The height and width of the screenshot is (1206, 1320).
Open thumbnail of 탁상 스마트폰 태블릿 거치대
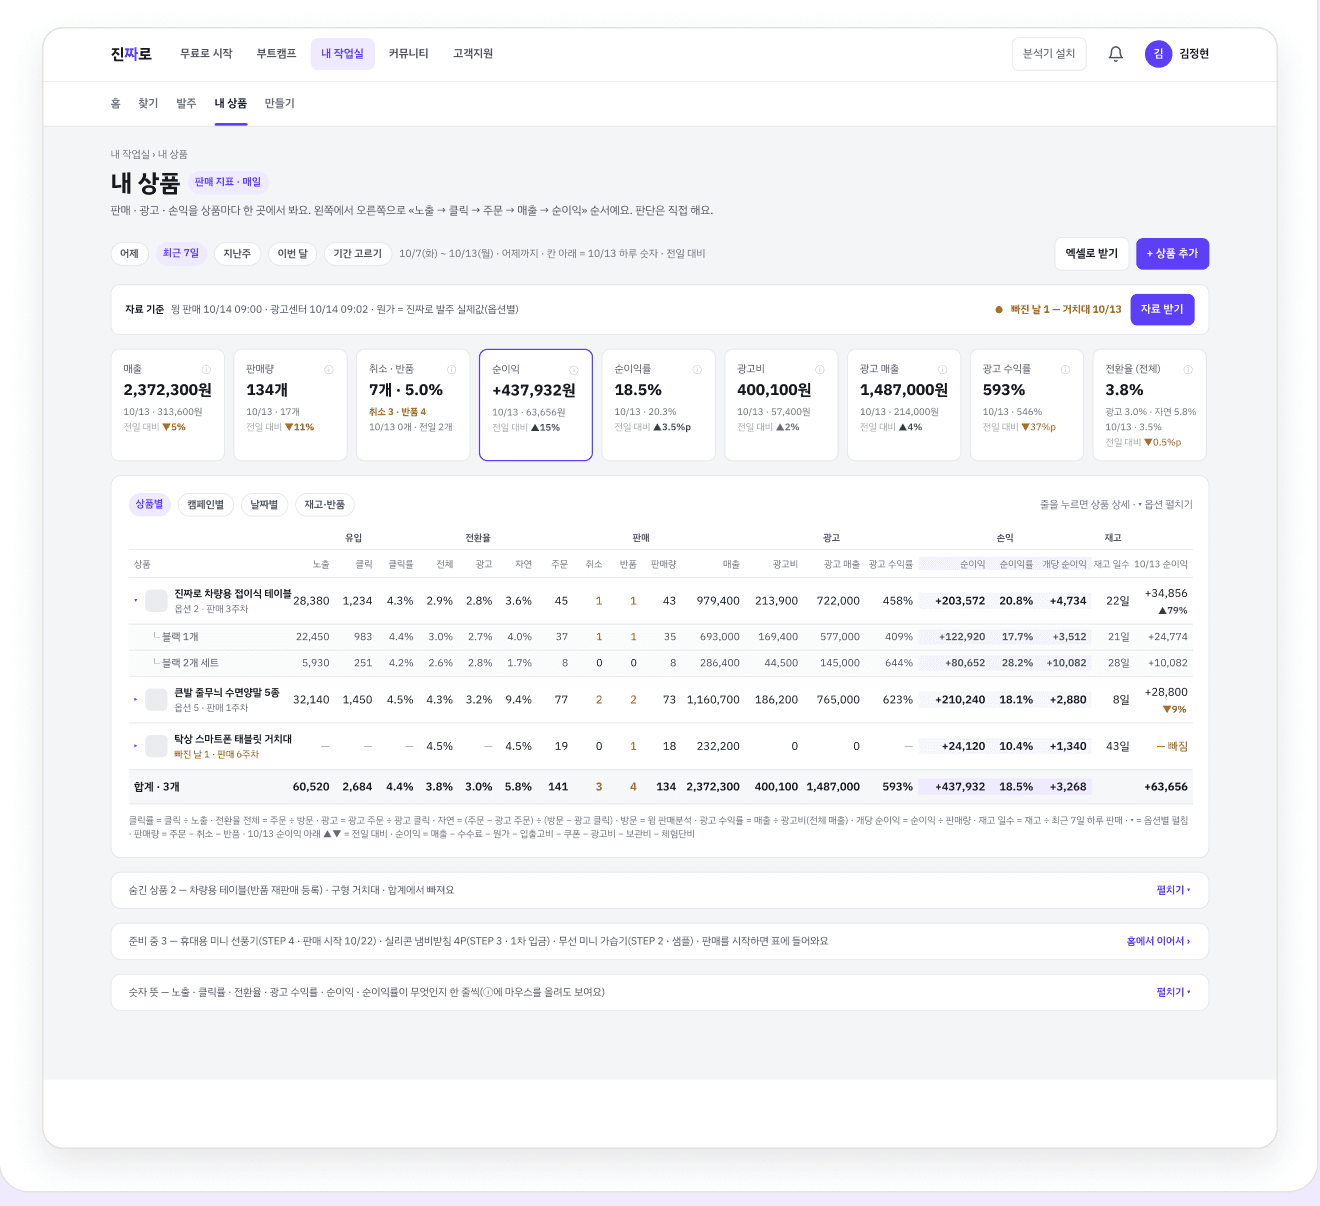pos(156,746)
